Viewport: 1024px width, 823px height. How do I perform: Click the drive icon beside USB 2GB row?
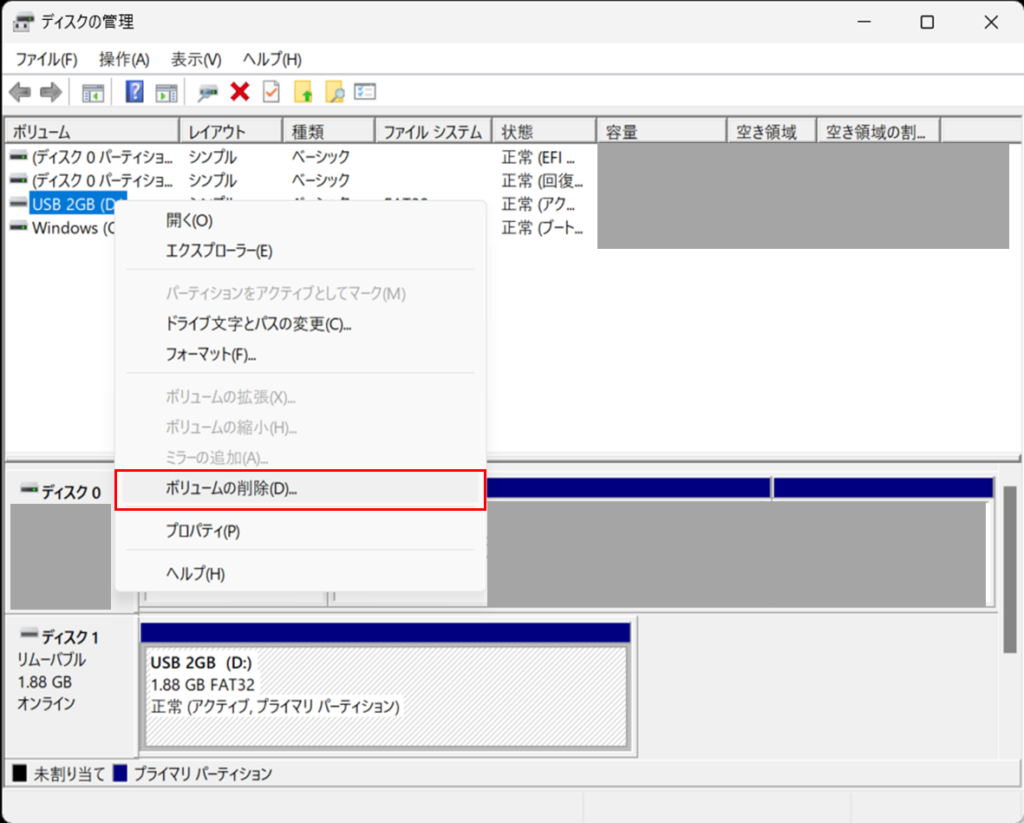pos(20,204)
